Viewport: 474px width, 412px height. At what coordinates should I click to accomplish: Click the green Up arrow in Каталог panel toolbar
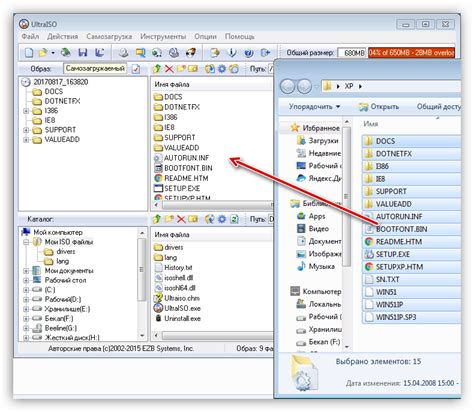tap(157, 219)
